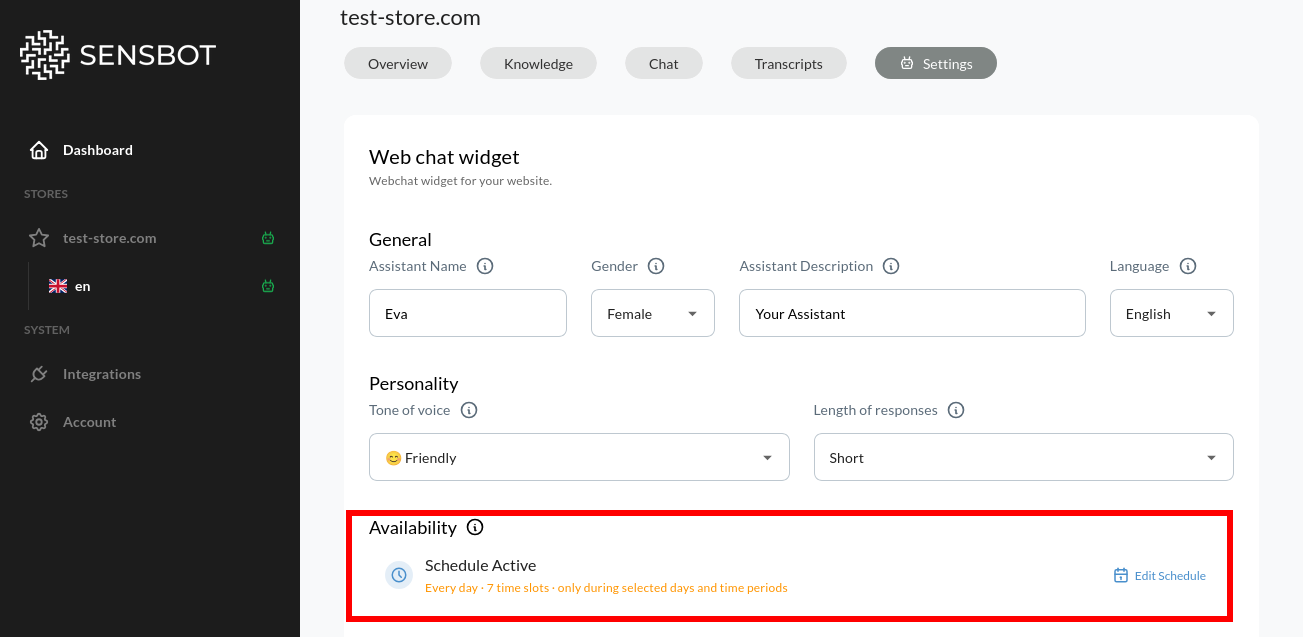Screen dimensions: 1303x637
Task: Click the info icon beside Tone of voice
Action: 469,410
